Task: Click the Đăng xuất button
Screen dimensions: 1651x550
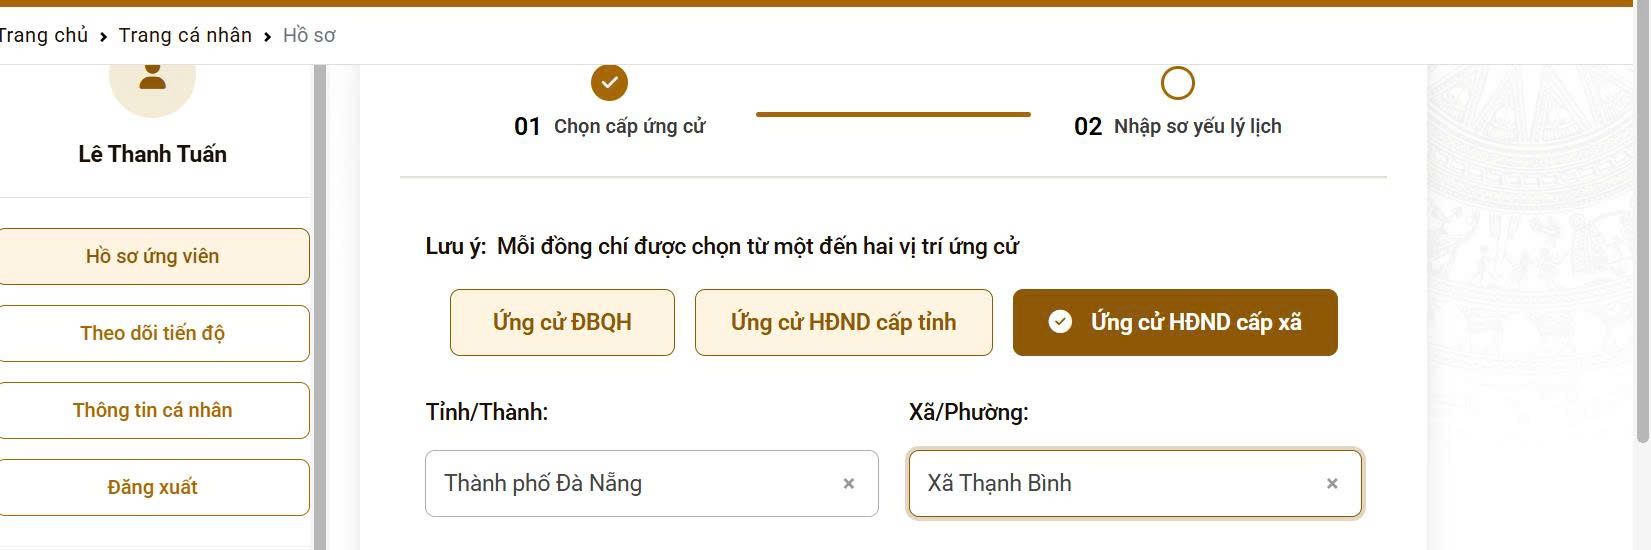Action: (x=152, y=487)
